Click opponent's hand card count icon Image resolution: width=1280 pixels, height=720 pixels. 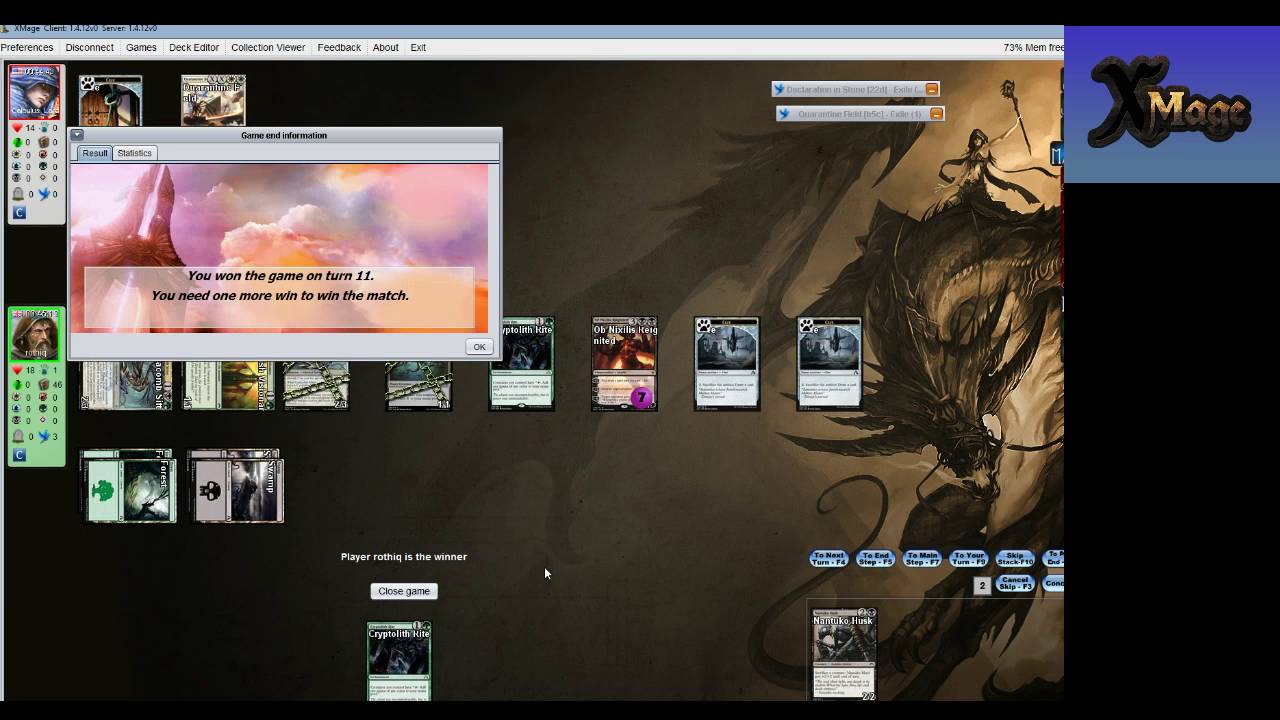pos(44,128)
